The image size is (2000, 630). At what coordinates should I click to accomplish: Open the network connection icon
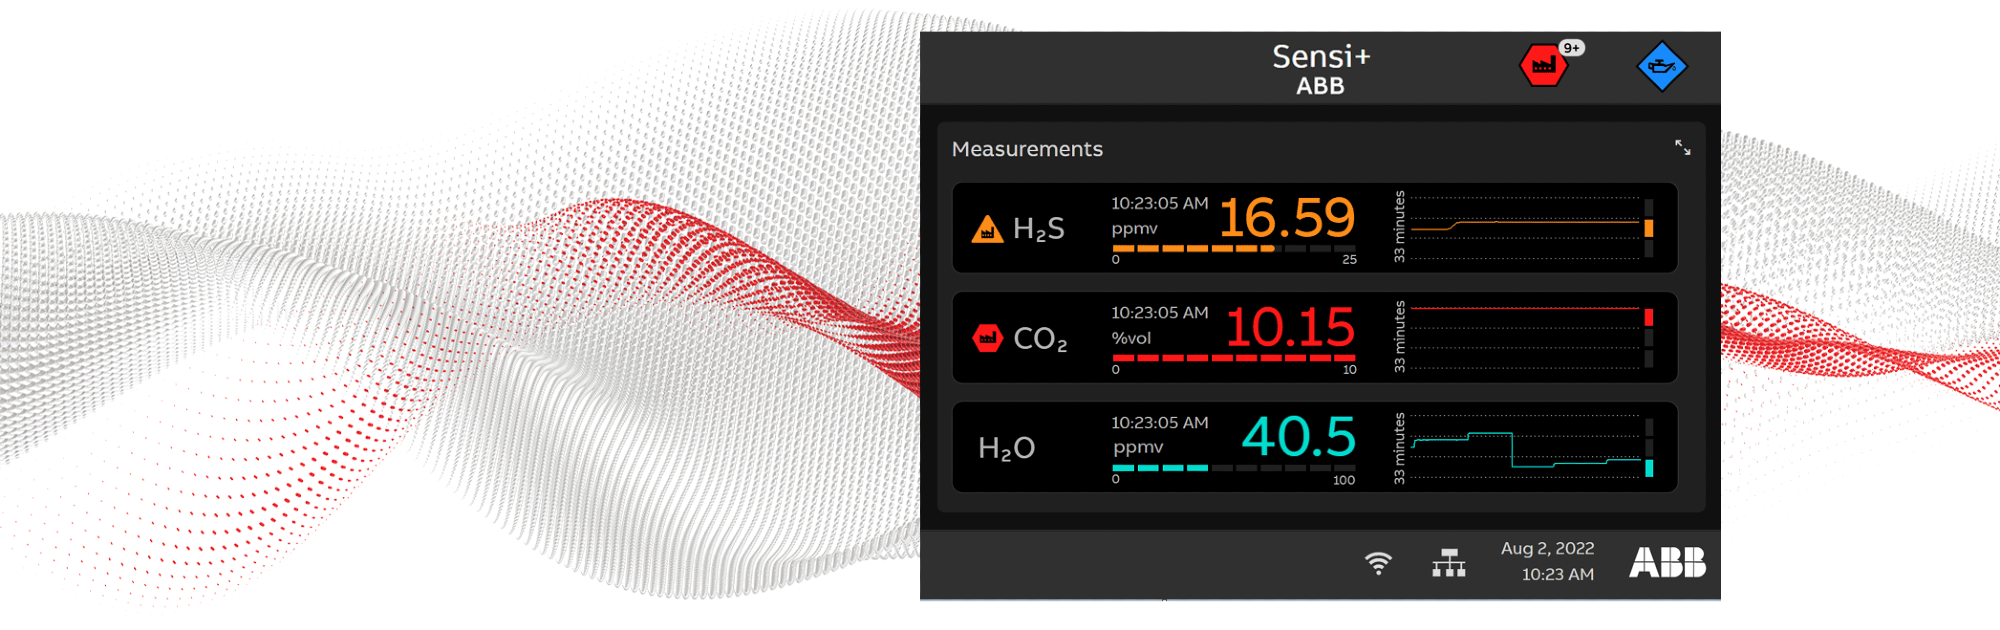click(x=1448, y=563)
